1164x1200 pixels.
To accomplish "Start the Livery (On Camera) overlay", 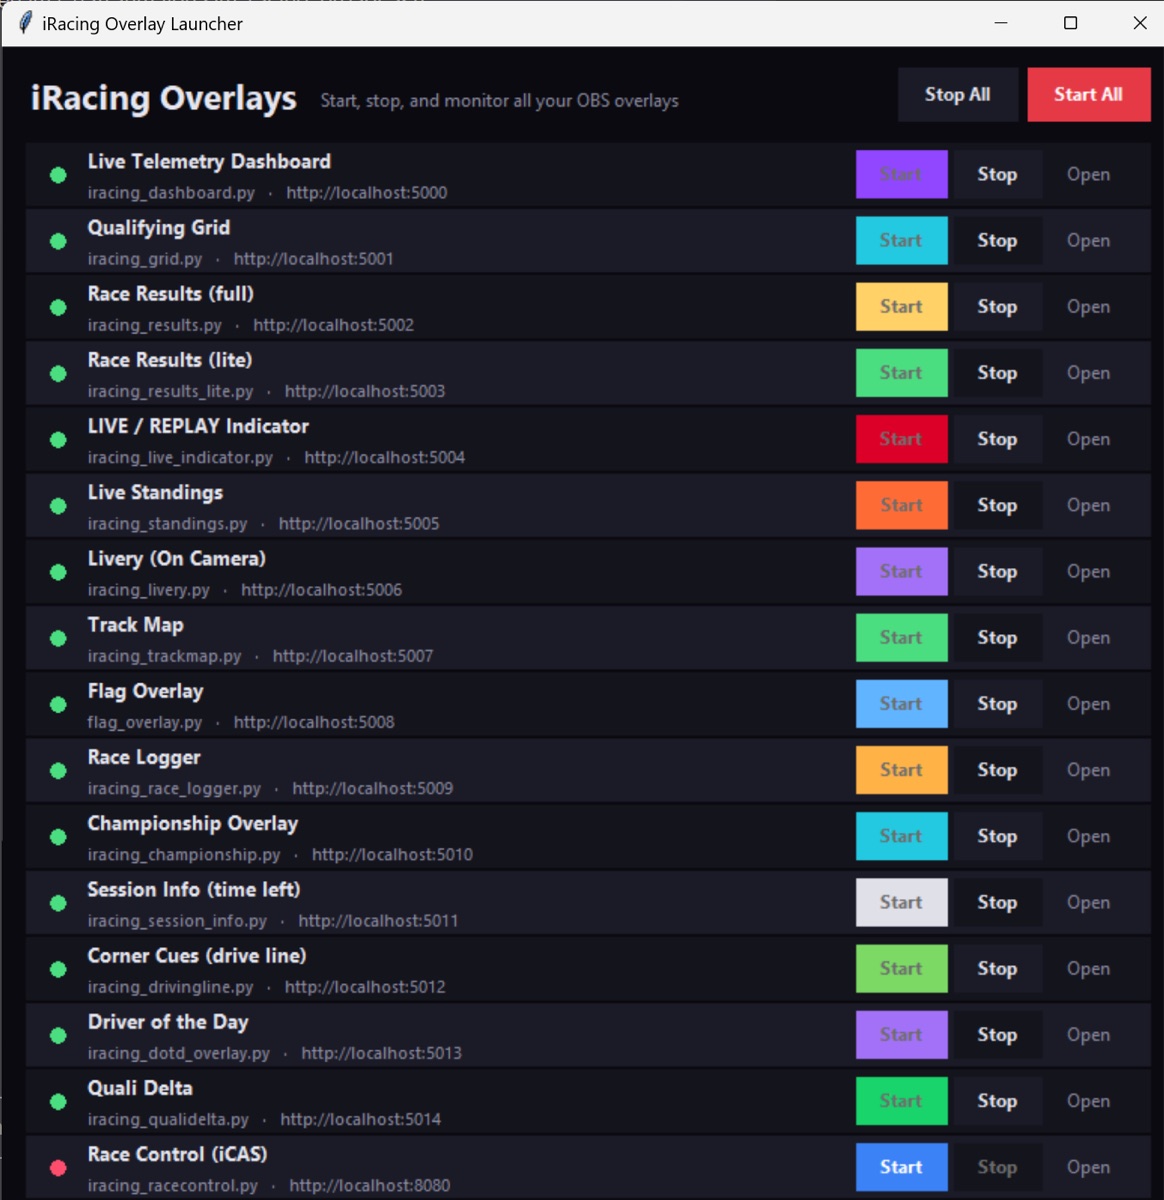I will coord(901,572).
